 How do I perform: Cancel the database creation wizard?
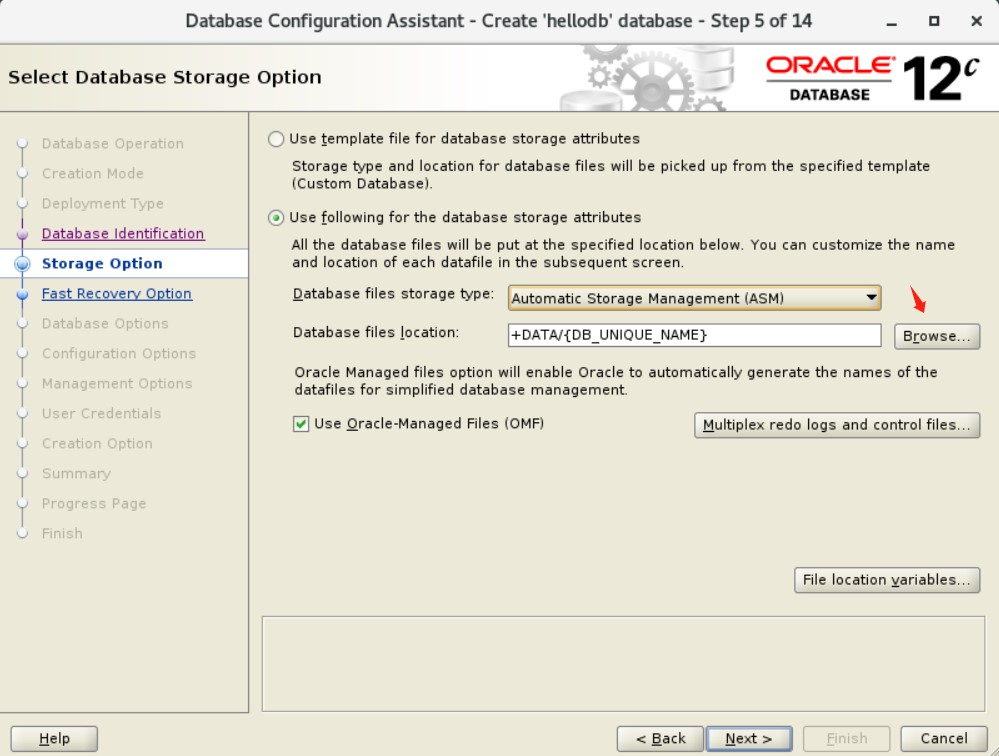tap(944, 739)
